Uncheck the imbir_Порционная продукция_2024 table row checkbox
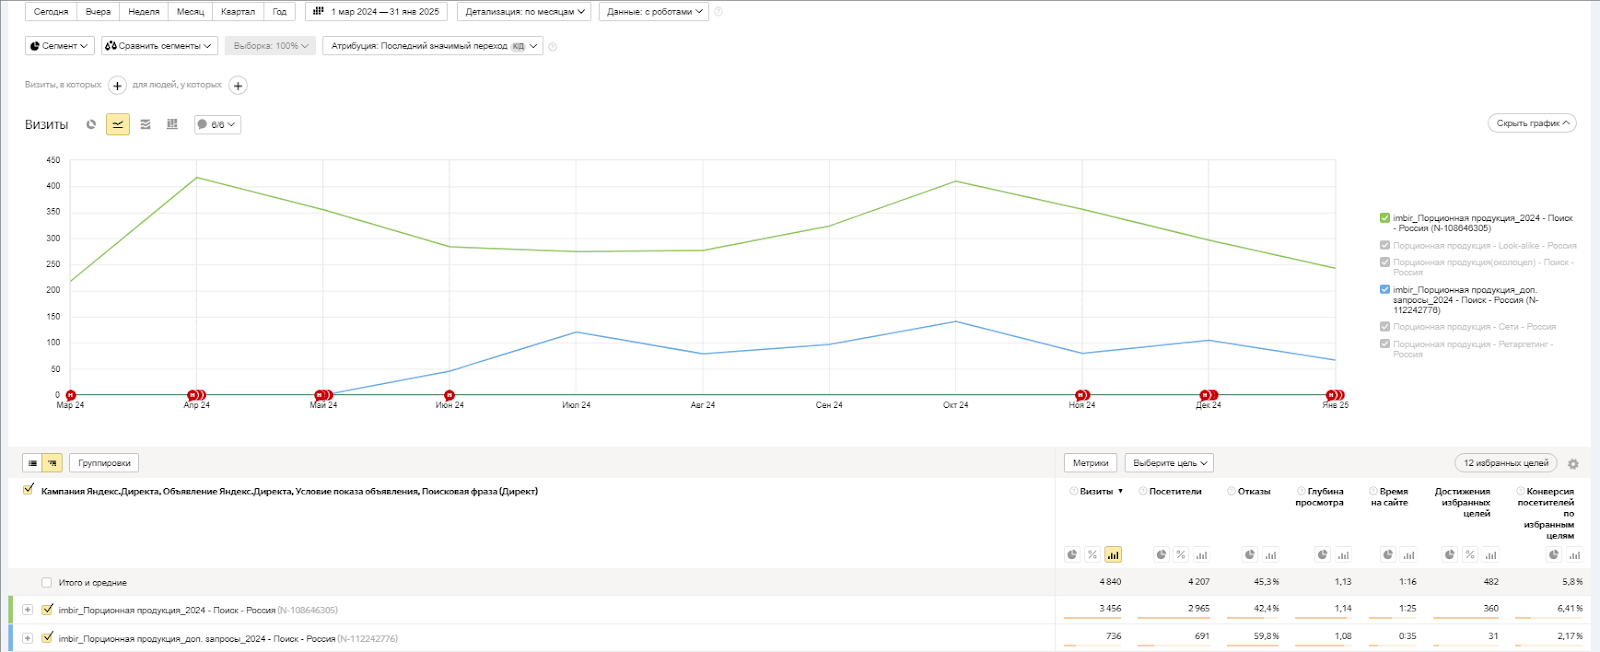This screenshot has height=652, width=1600. point(47,609)
